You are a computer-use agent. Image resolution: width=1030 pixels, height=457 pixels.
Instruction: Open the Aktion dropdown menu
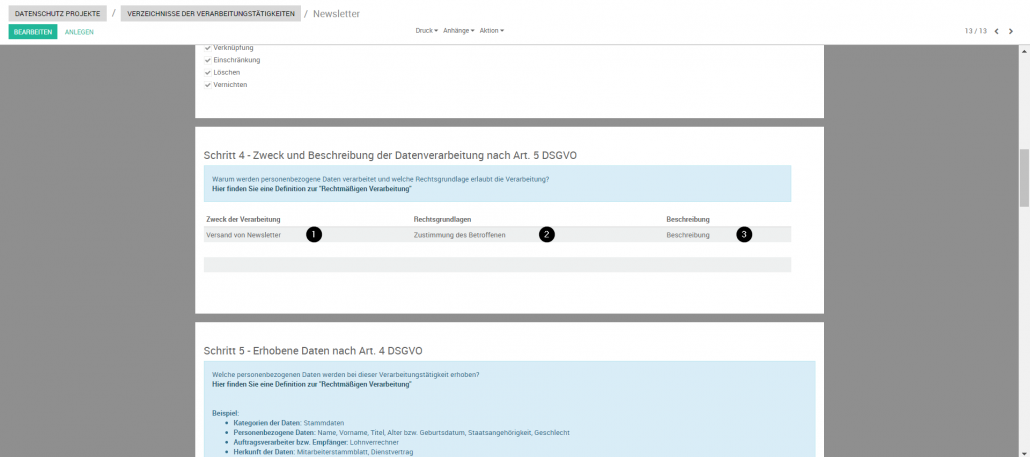(491, 31)
